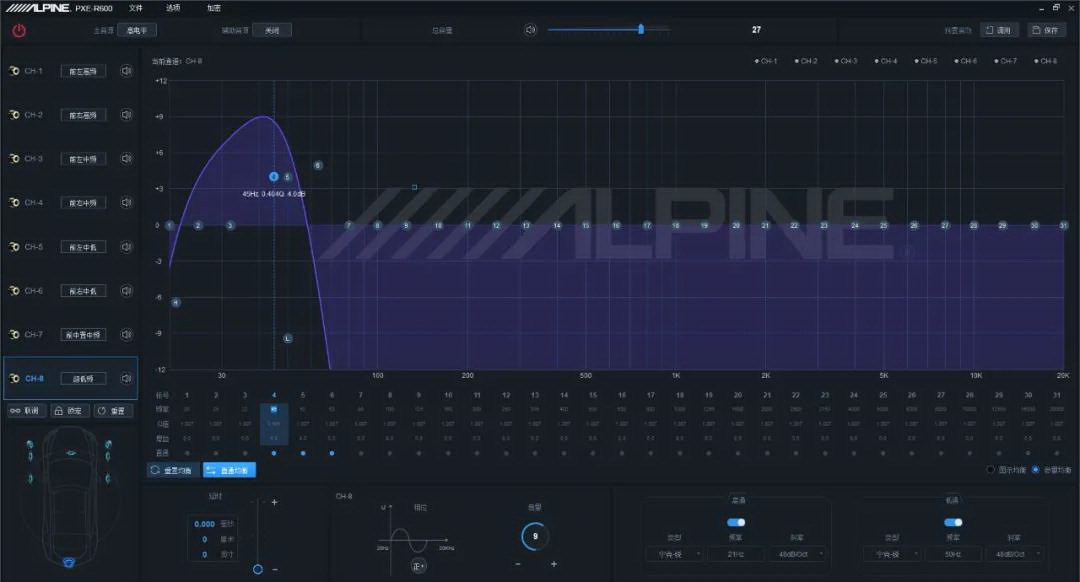Image resolution: width=1080 pixels, height=582 pixels.
Task: Mute channel CH-4 speaker icon
Action: point(126,202)
